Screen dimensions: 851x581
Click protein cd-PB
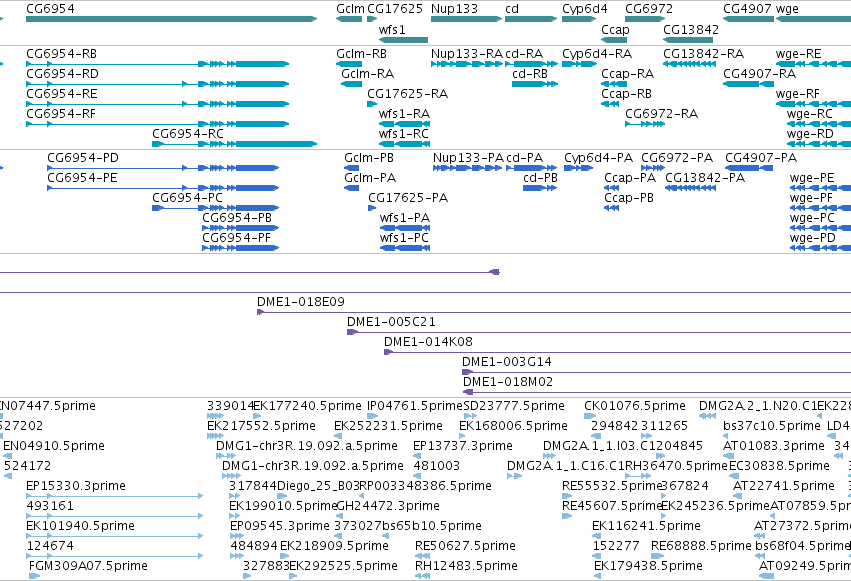(540, 188)
